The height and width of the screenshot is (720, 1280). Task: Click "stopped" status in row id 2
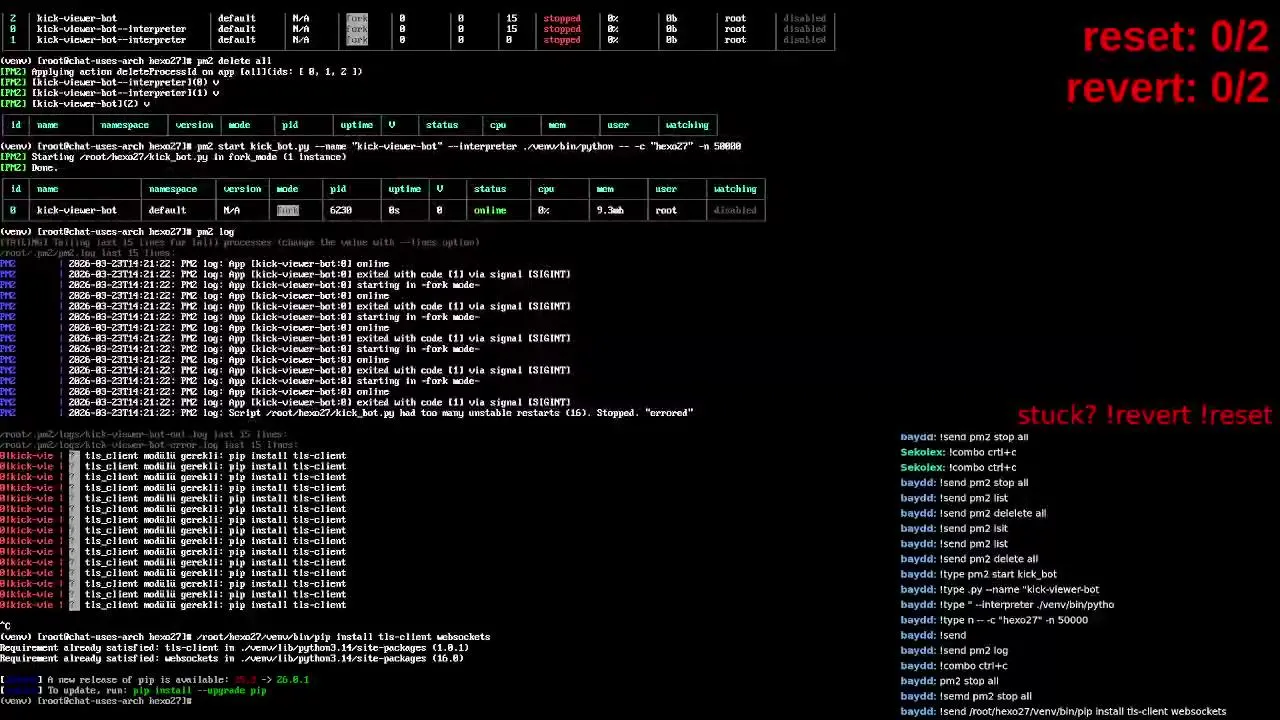click(562, 18)
